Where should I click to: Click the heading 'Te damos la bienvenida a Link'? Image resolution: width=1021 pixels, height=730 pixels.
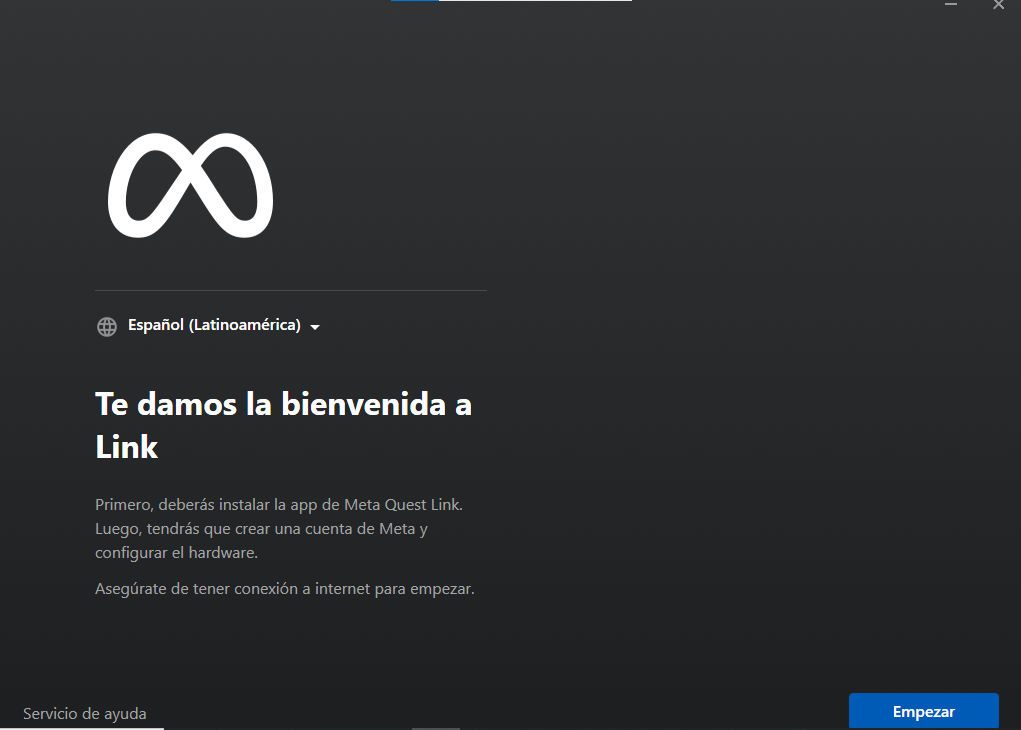tap(283, 425)
